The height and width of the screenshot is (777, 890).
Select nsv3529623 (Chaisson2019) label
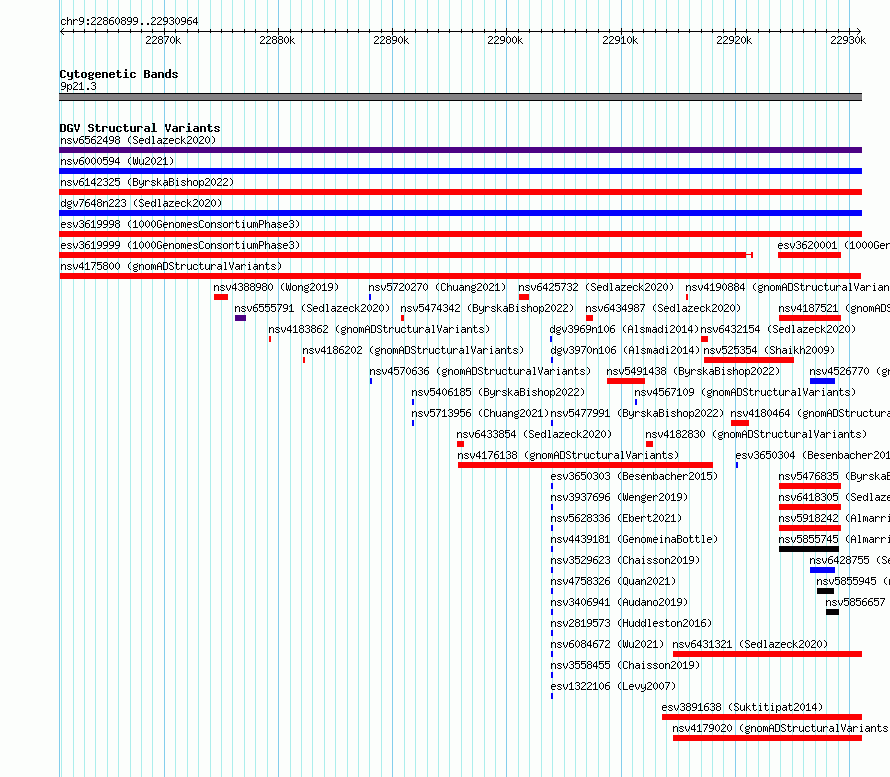625,560
